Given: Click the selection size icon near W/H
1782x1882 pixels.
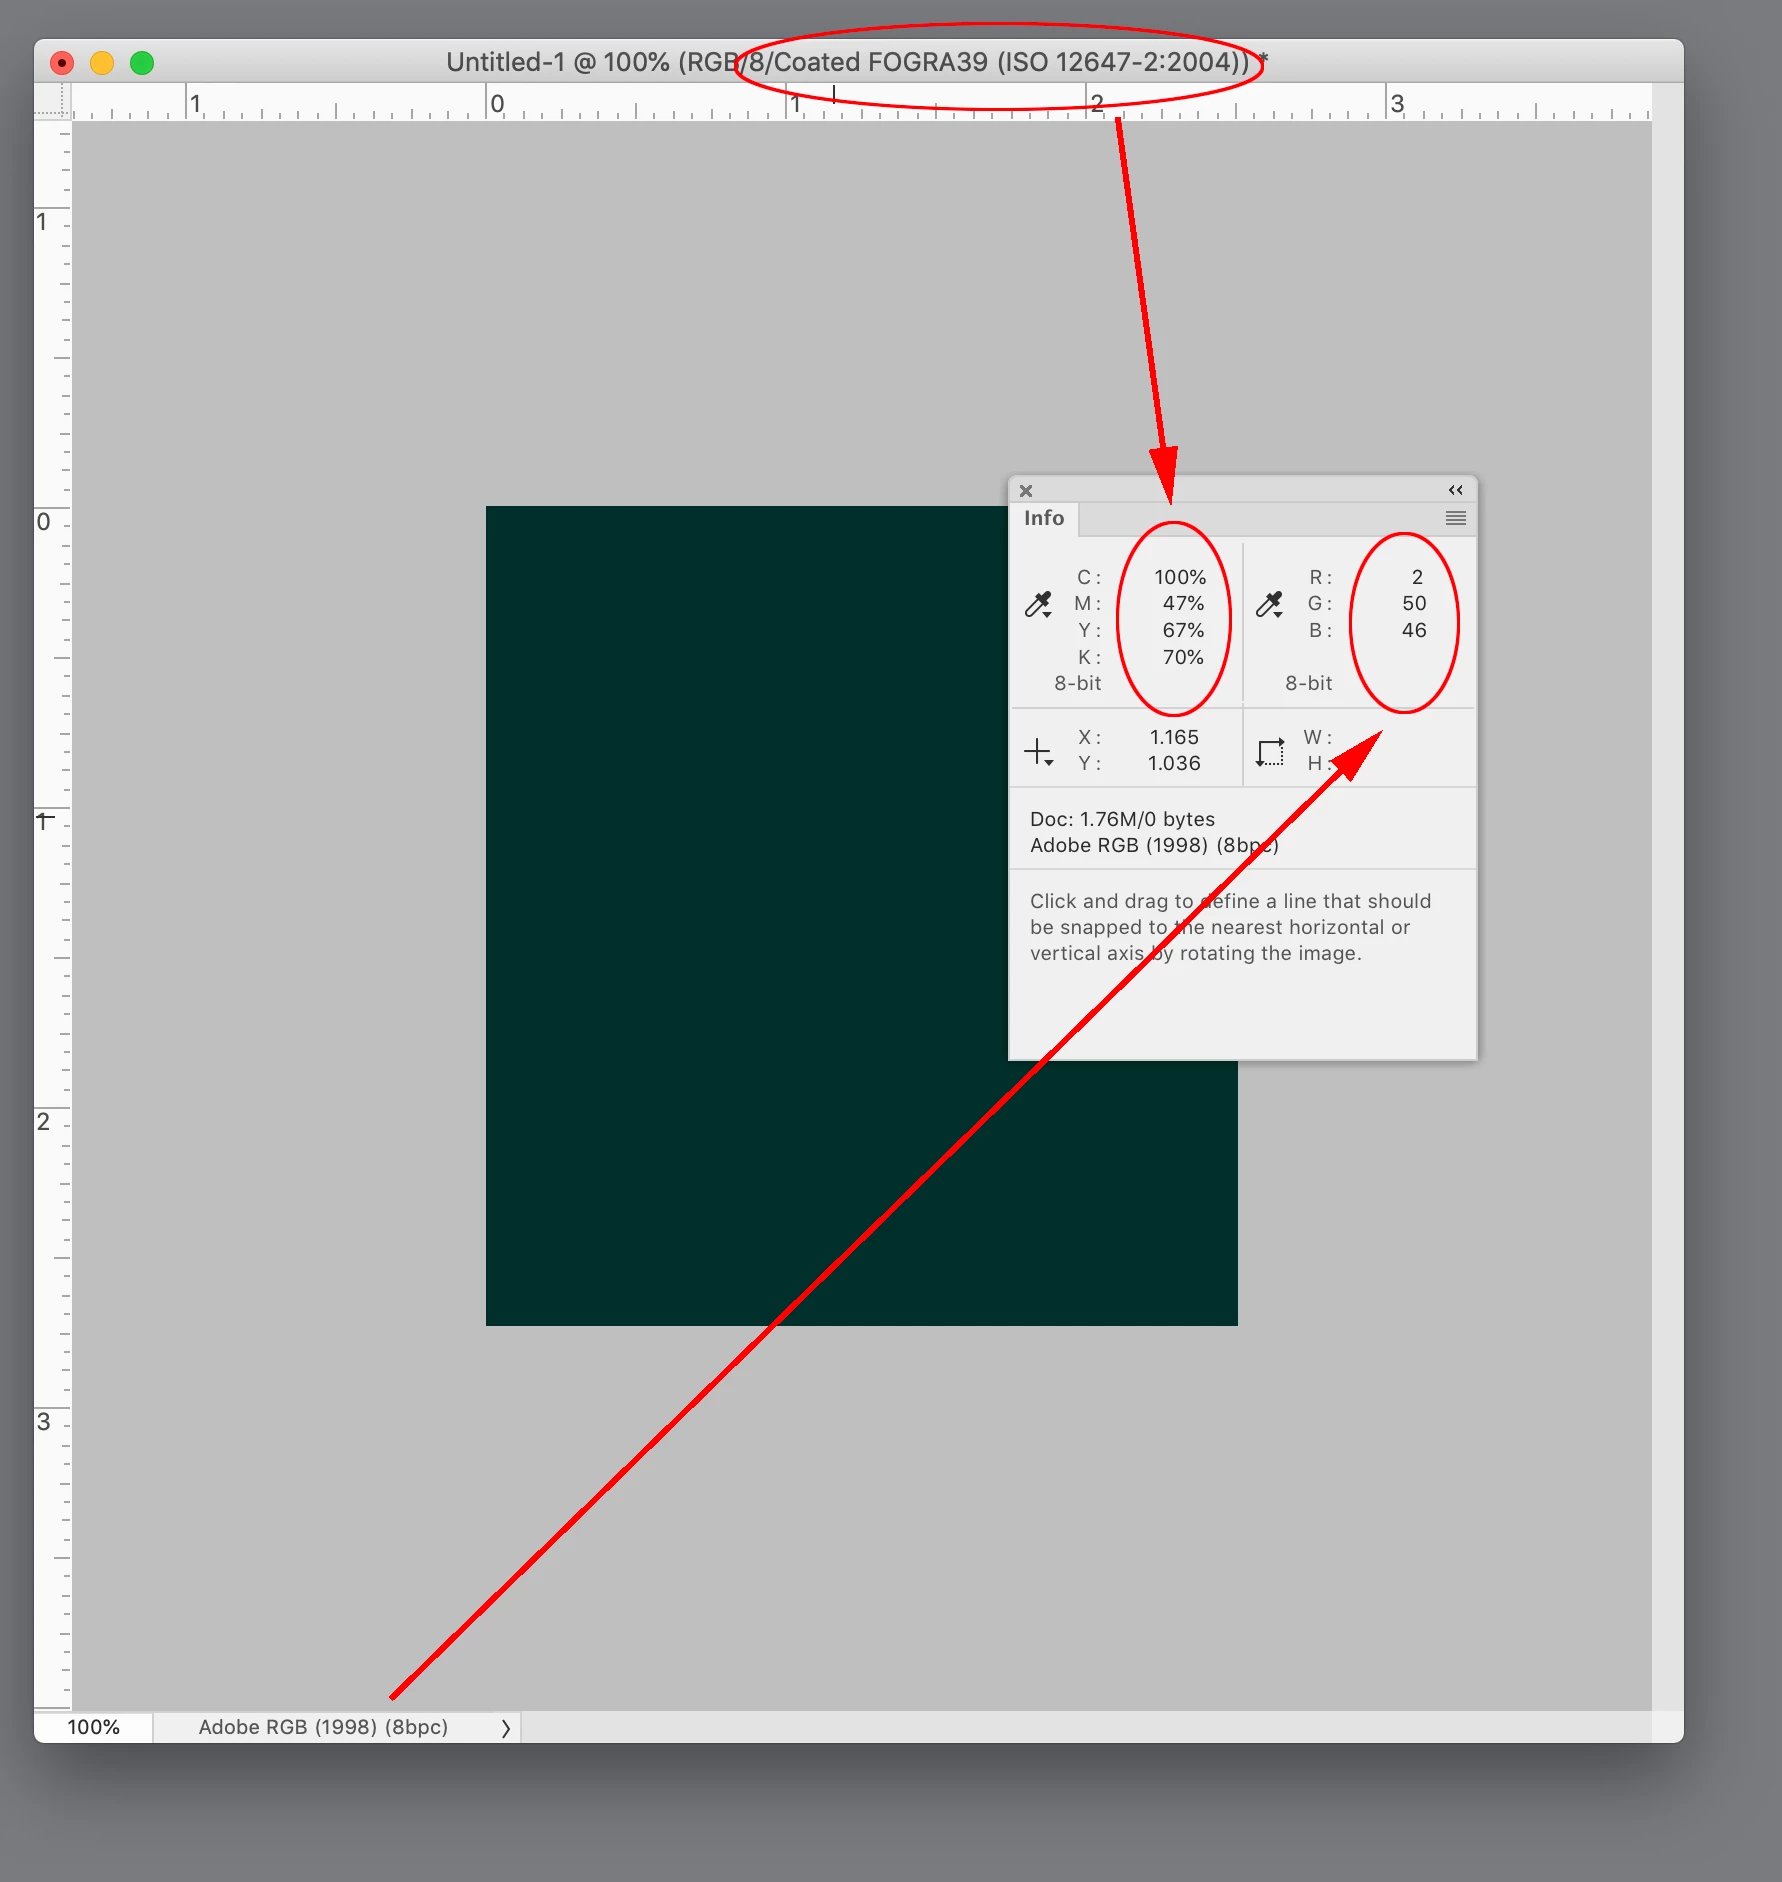Looking at the screenshot, I should tap(1270, 752).
